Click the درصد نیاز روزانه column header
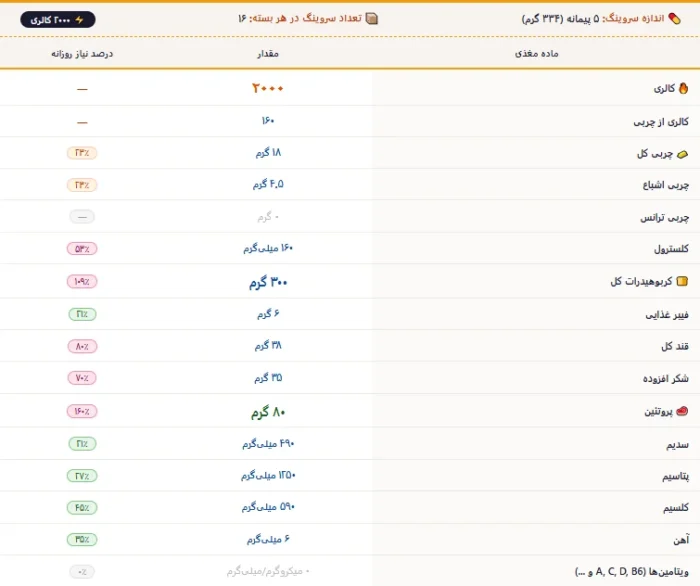The height and width of the screenshot is (586, 700). [x=82, y=54]
